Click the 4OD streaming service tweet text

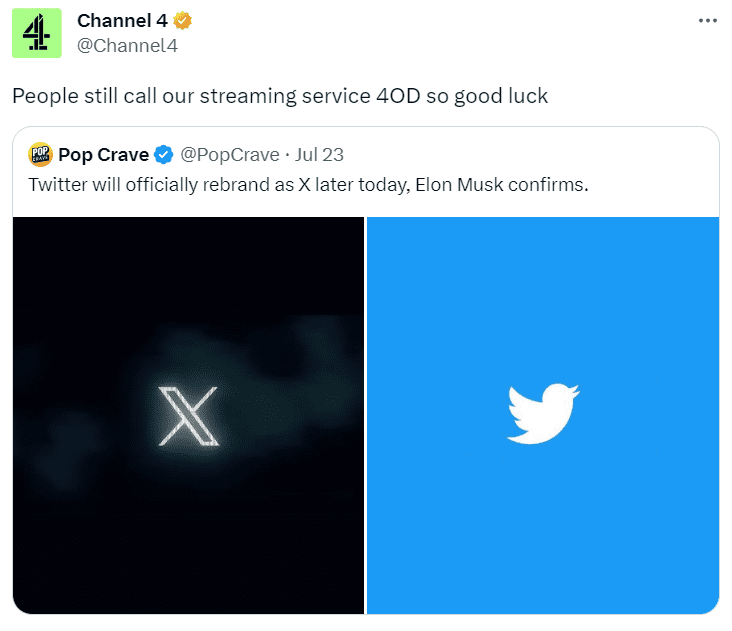point(280,96)
